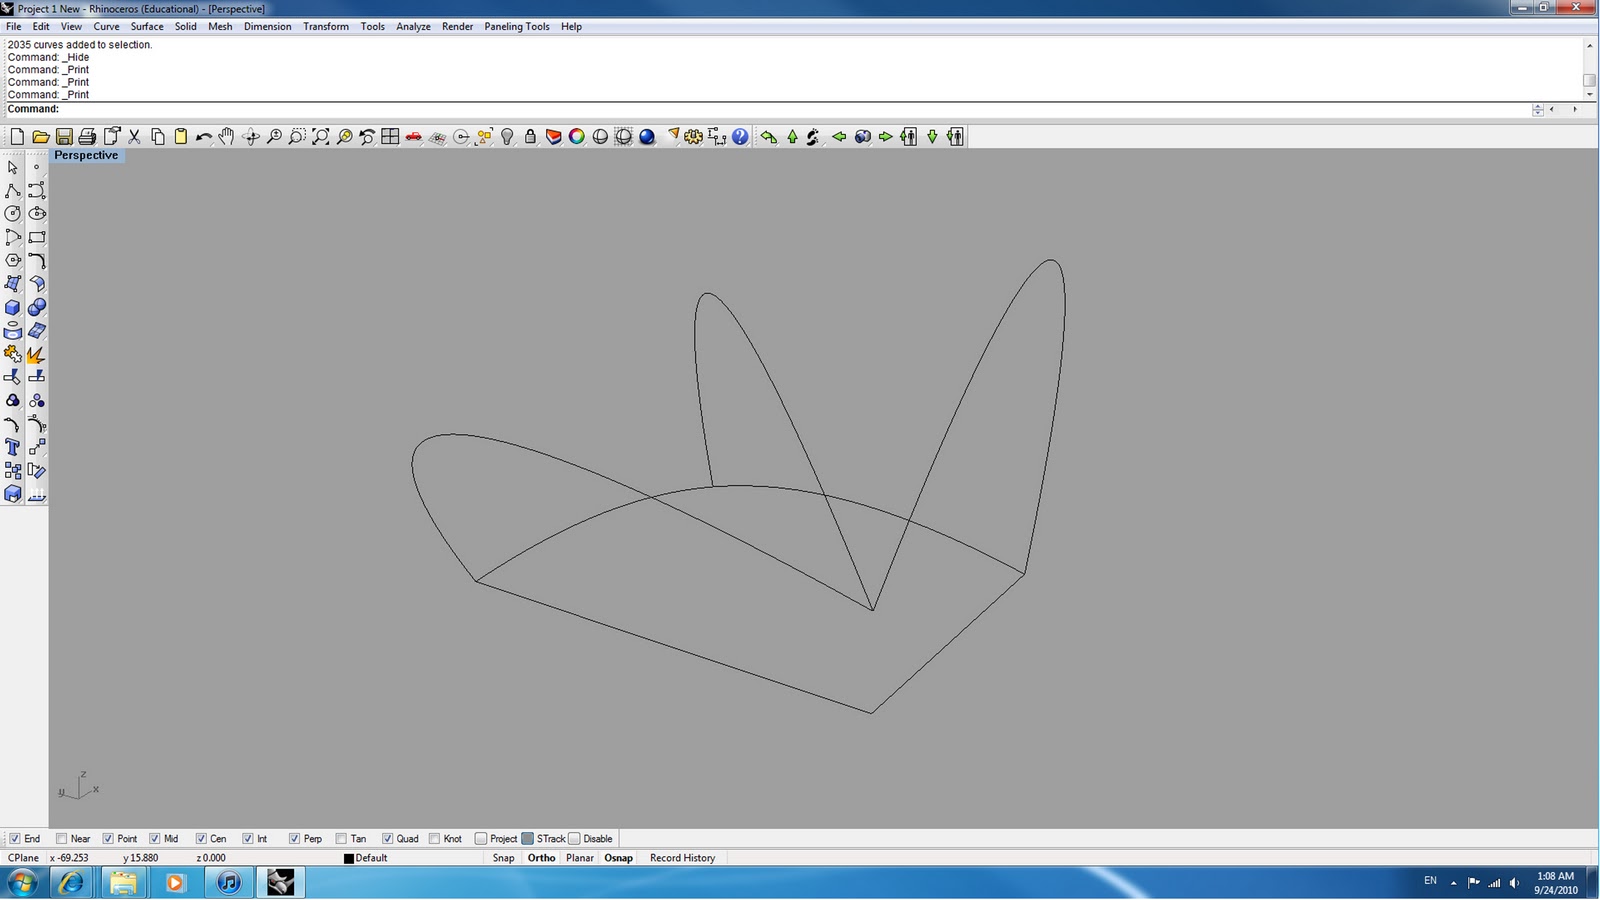Open the Zoom extents tool
The height and width of the screenshot is (900, 1600).
pyautogui.click(x=318, y=137)
